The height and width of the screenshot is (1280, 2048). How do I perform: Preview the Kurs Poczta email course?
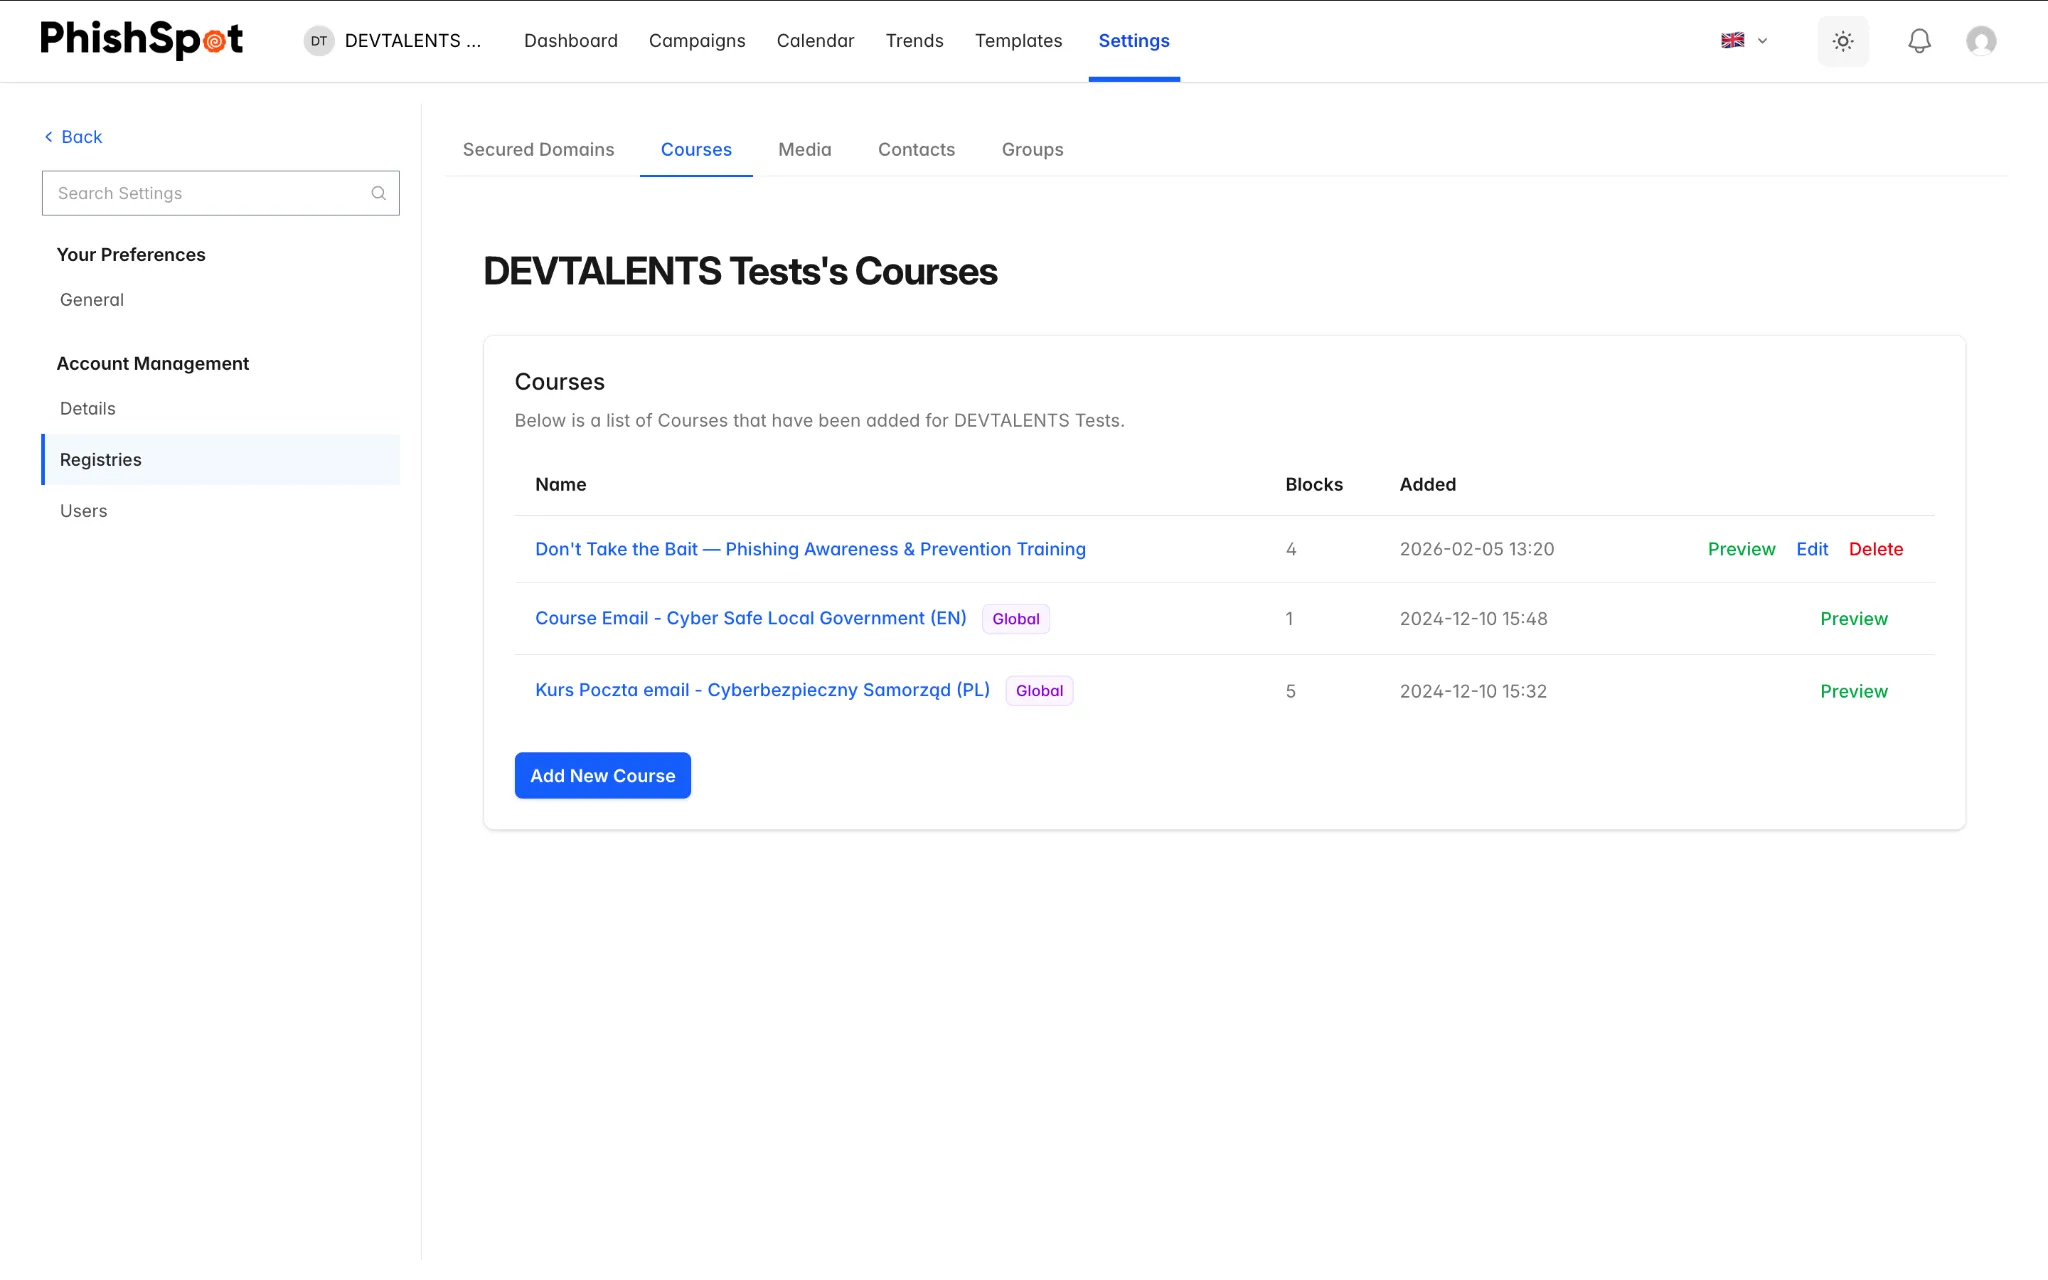pos(1854,691)
